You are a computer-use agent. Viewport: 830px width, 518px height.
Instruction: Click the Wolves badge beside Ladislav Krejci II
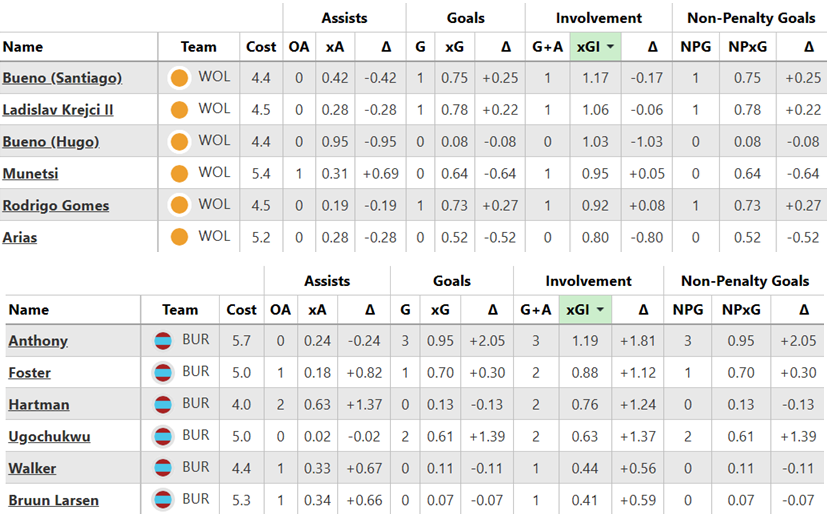[180, 110]
